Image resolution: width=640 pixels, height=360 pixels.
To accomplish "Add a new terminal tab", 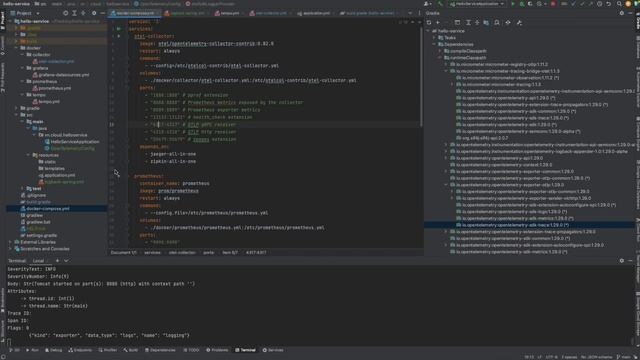I will pos(57,260).
